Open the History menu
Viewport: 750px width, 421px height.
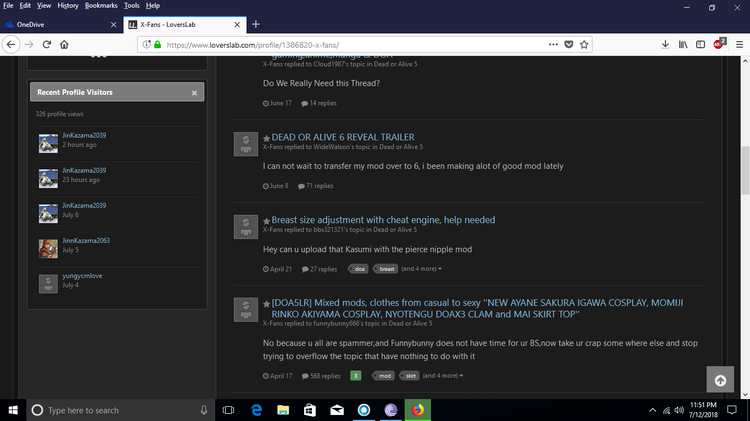pos(68,6)
